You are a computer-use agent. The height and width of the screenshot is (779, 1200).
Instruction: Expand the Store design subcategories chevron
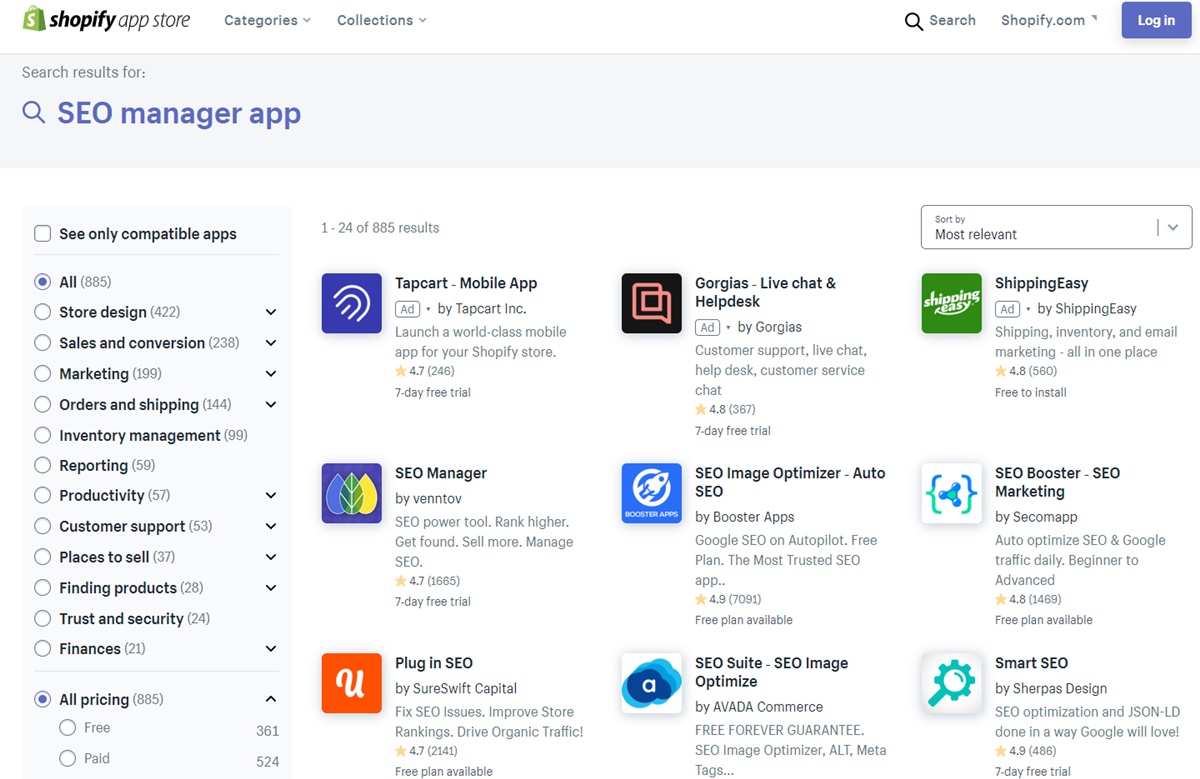pyautogui.click(x=270, y=313)
